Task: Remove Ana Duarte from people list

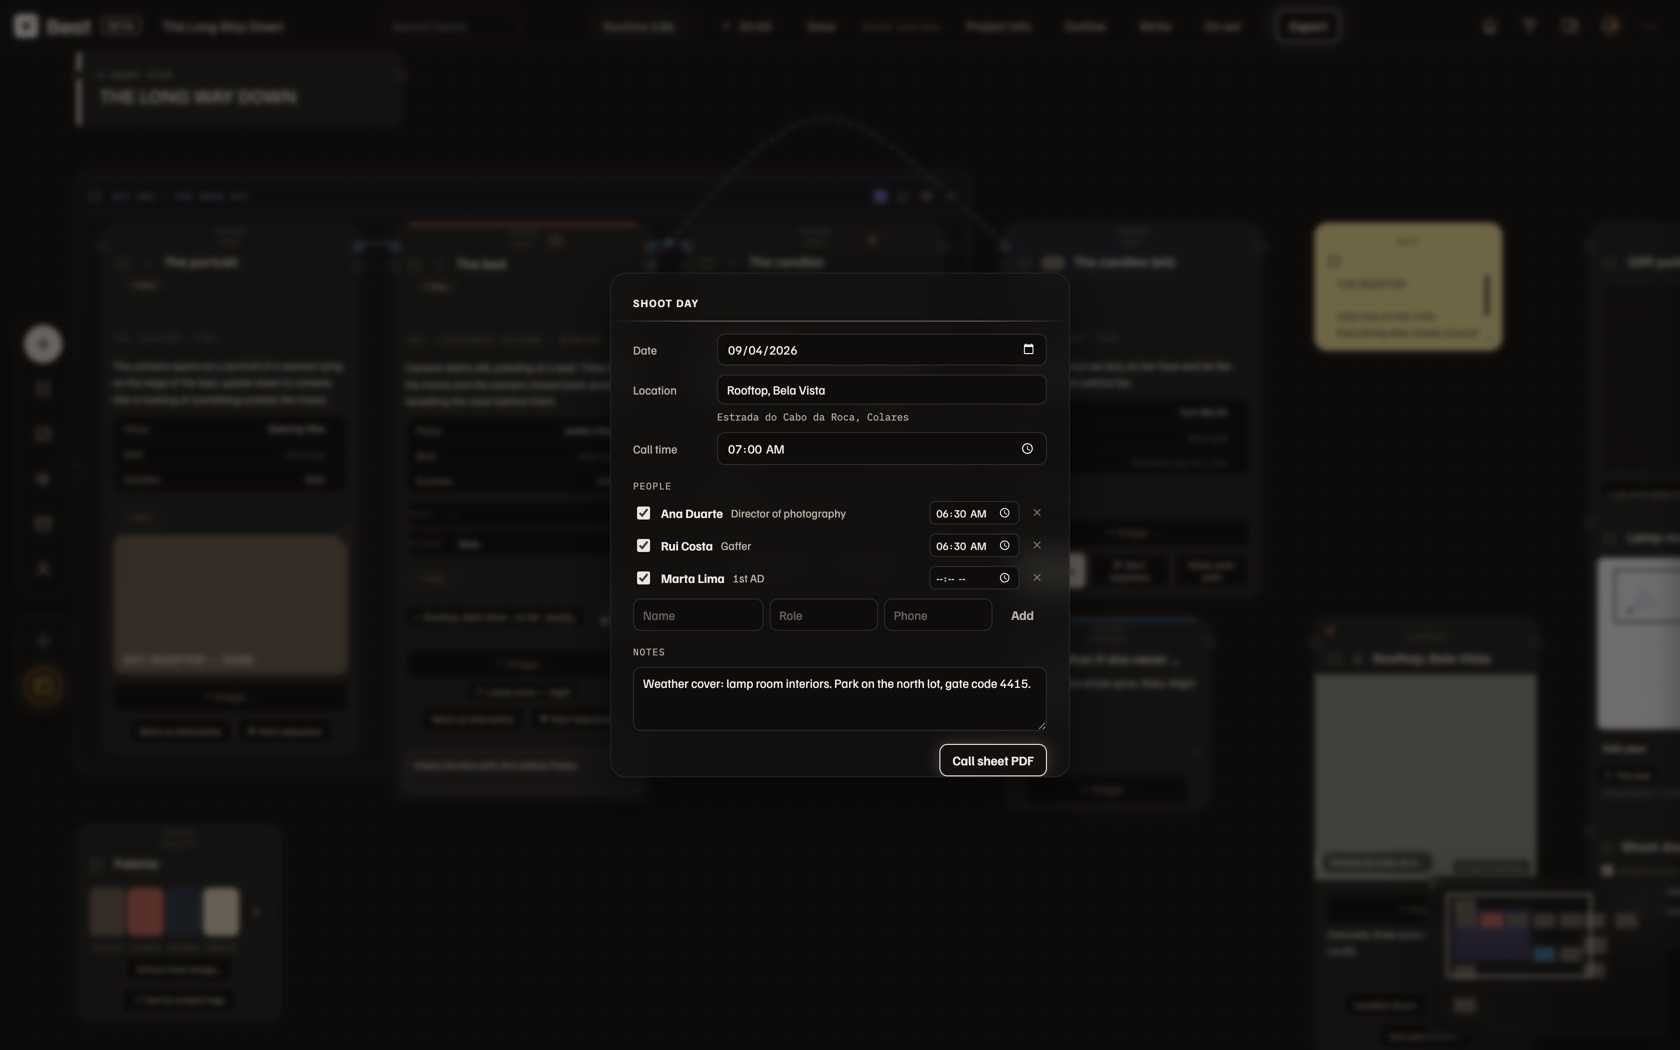Action: (x=1037, y=513)
